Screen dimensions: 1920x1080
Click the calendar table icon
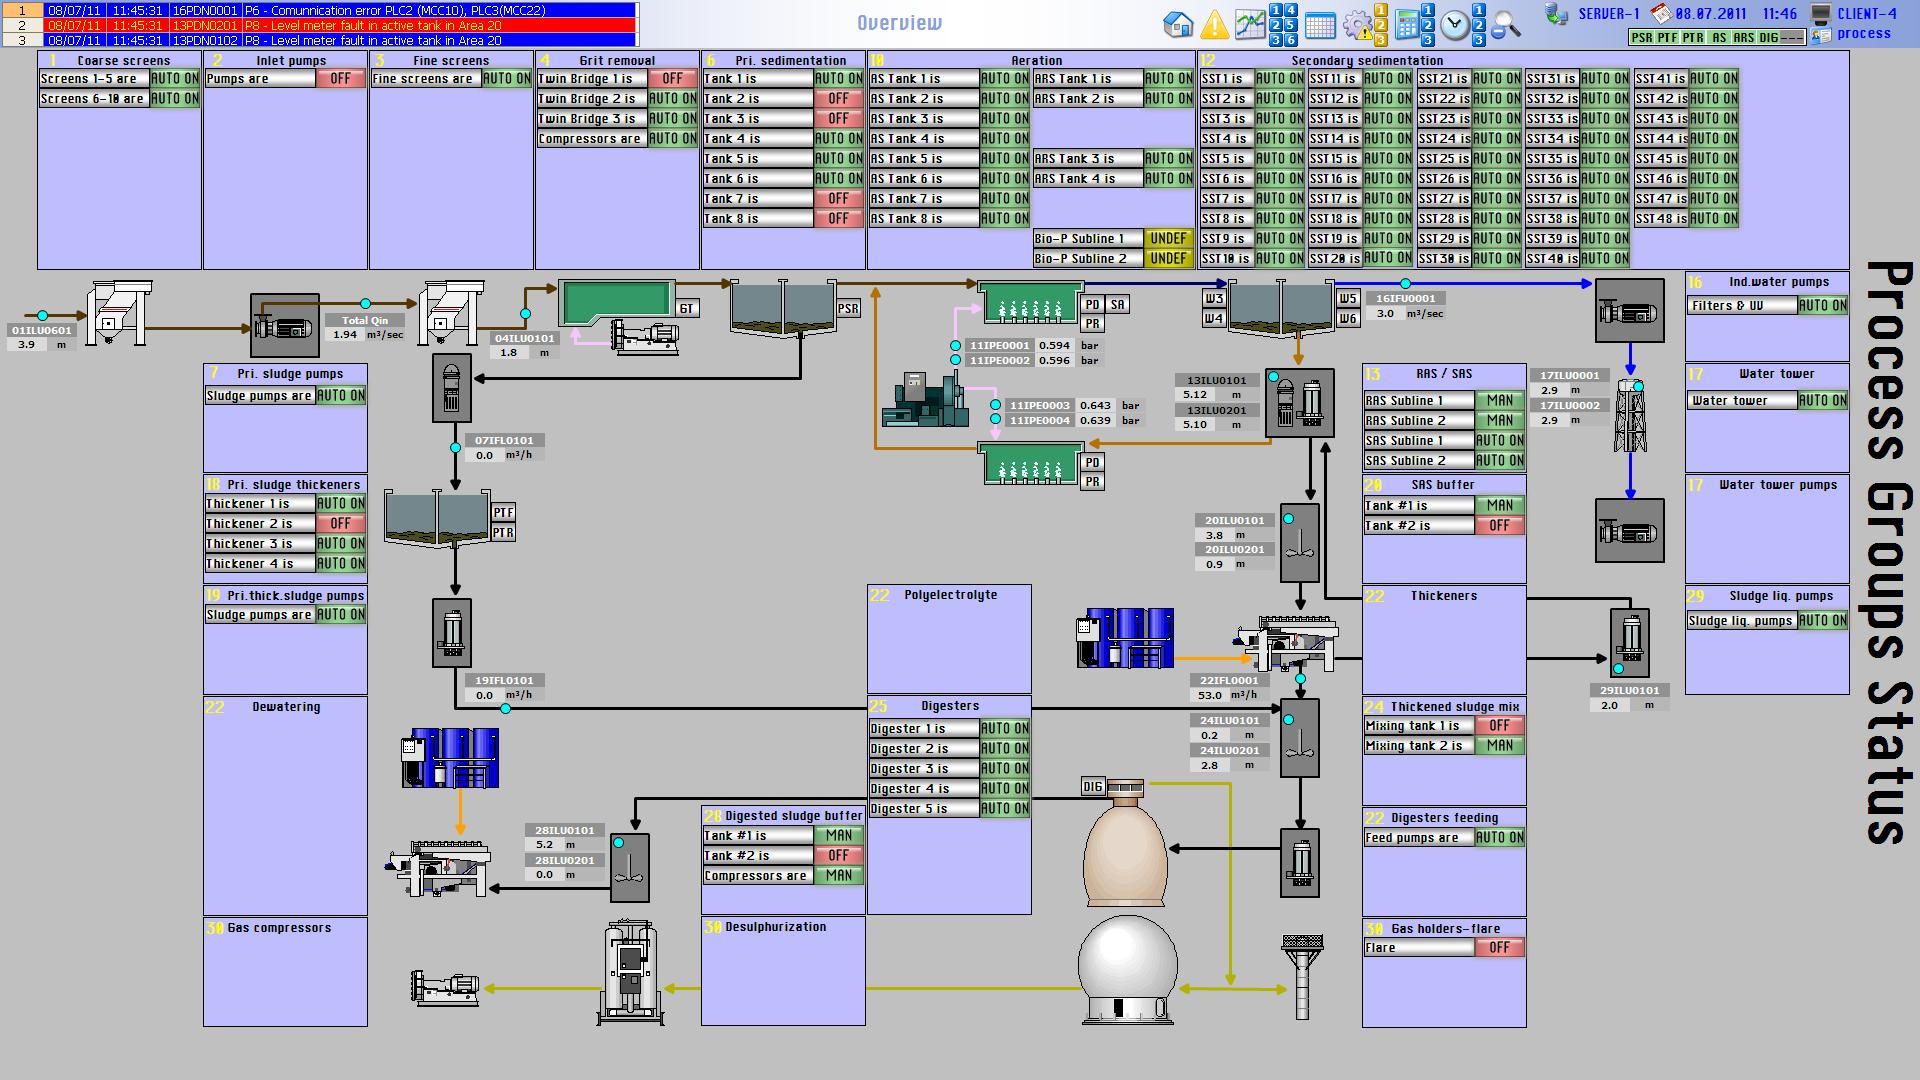click(1320, 26)
